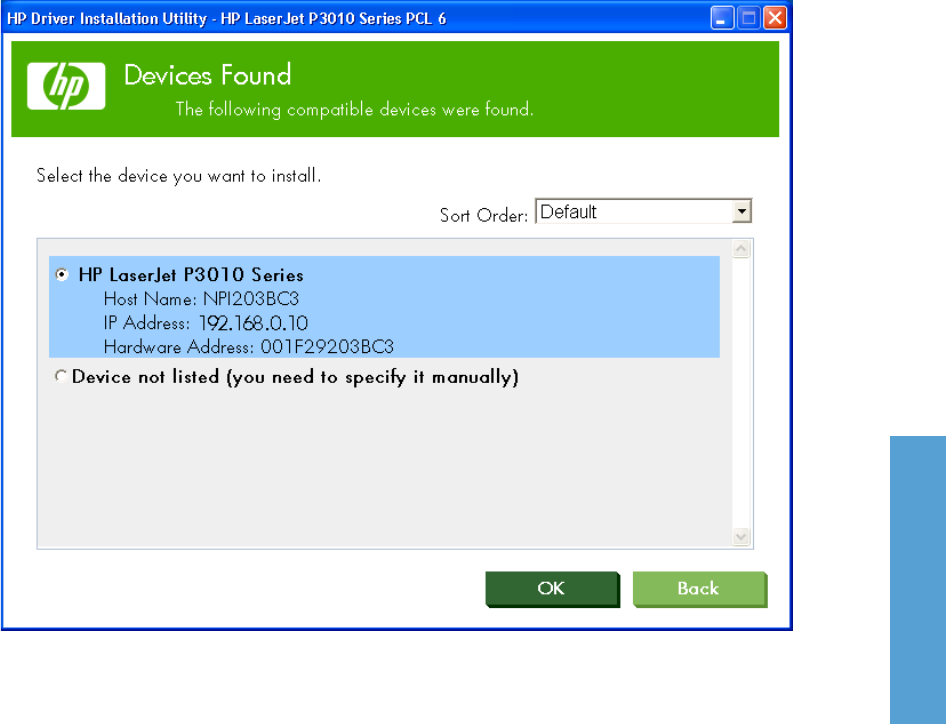
Task: Click 'Select the device you want to install.' text
Action: (x=179, y=176)
